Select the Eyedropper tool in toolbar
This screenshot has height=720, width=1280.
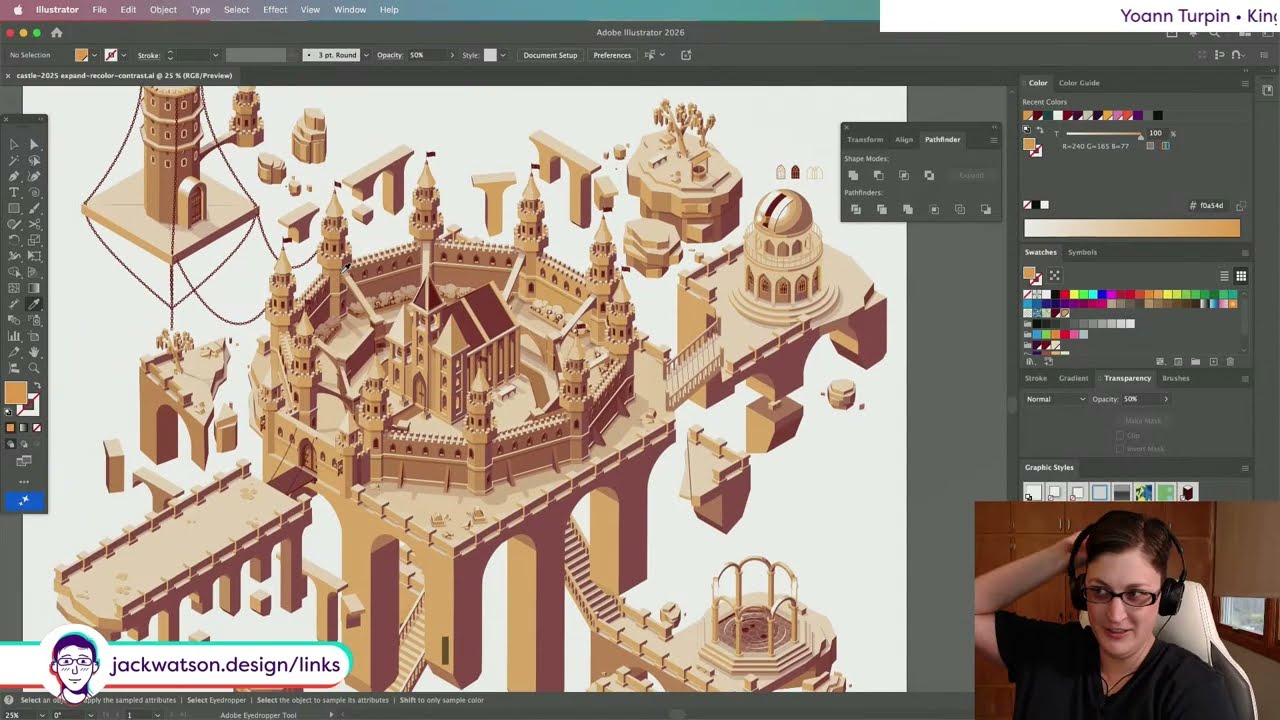tap(34, 303)
